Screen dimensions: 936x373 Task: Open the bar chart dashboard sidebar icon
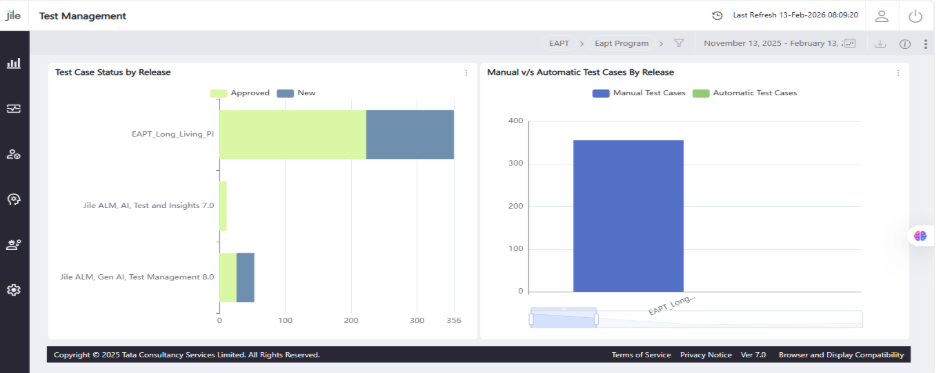(14, 63)
